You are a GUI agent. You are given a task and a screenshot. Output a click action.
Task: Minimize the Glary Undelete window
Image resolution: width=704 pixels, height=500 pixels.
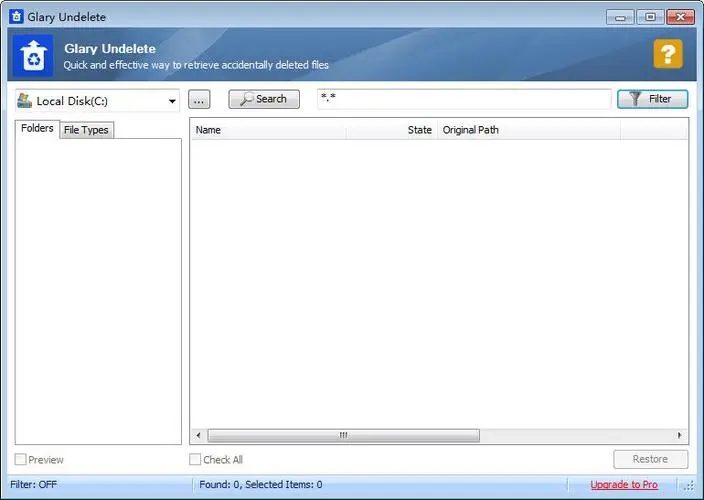[620, 17]
